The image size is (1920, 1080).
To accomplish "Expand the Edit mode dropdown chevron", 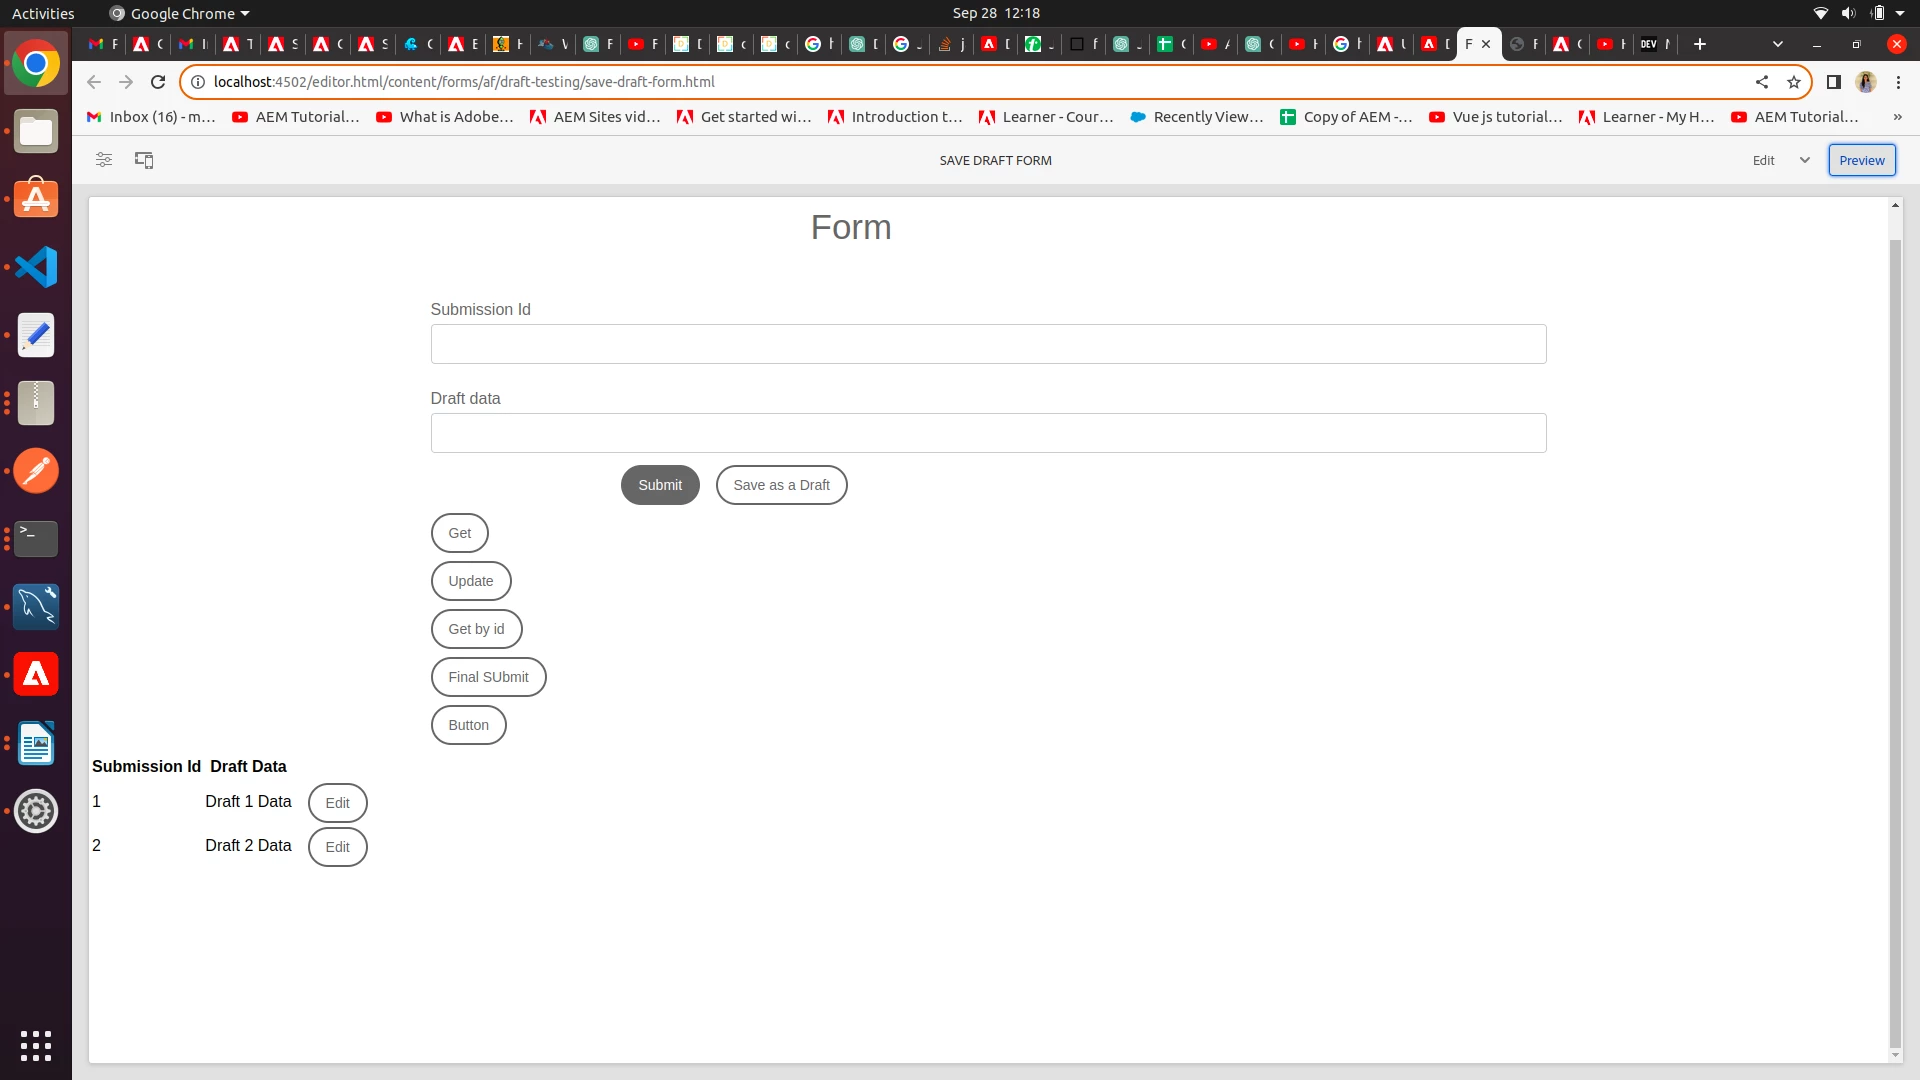I will pos(1805,160).
